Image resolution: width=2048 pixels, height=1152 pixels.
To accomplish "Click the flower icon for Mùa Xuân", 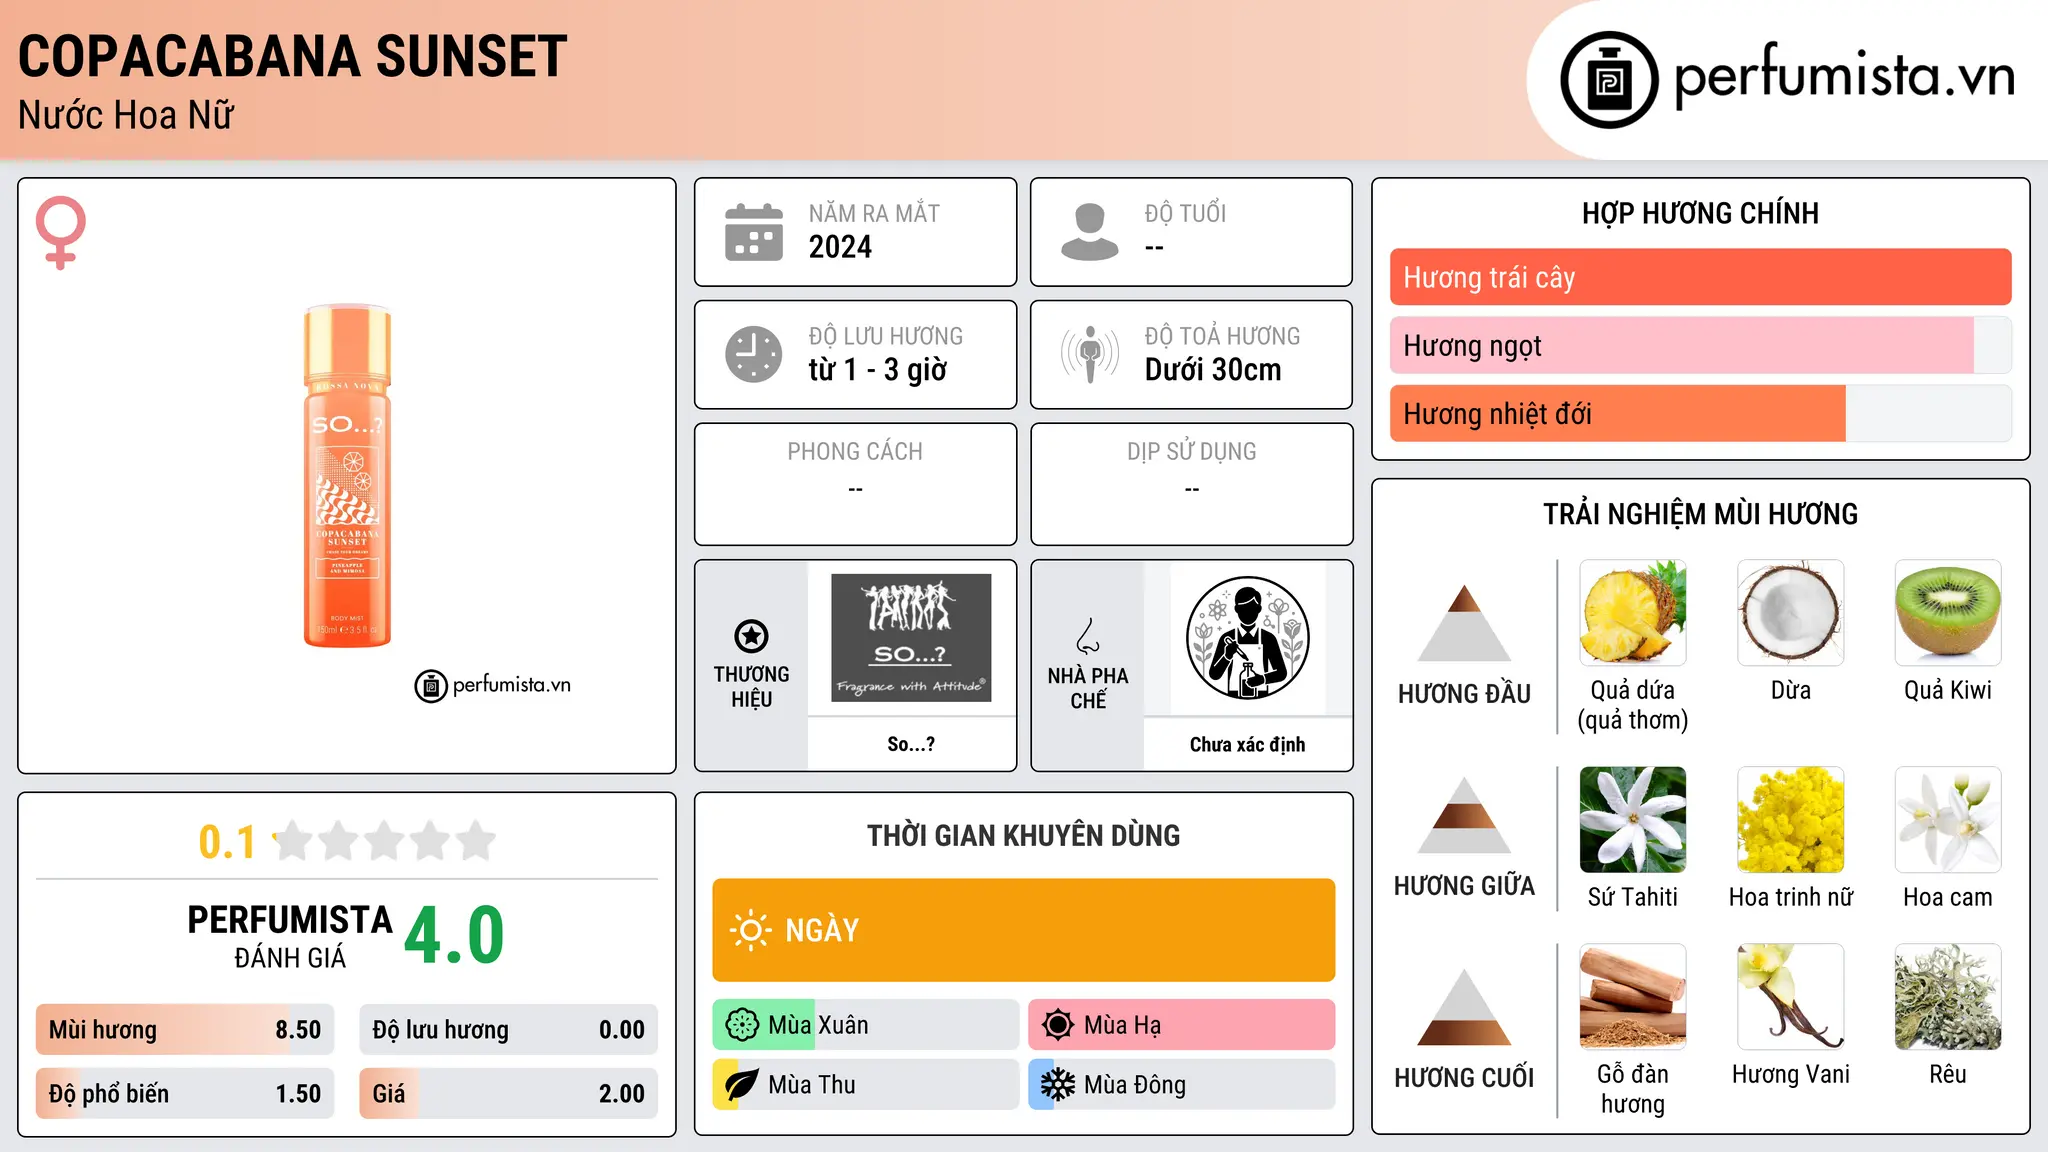I will pos(742,1025).
